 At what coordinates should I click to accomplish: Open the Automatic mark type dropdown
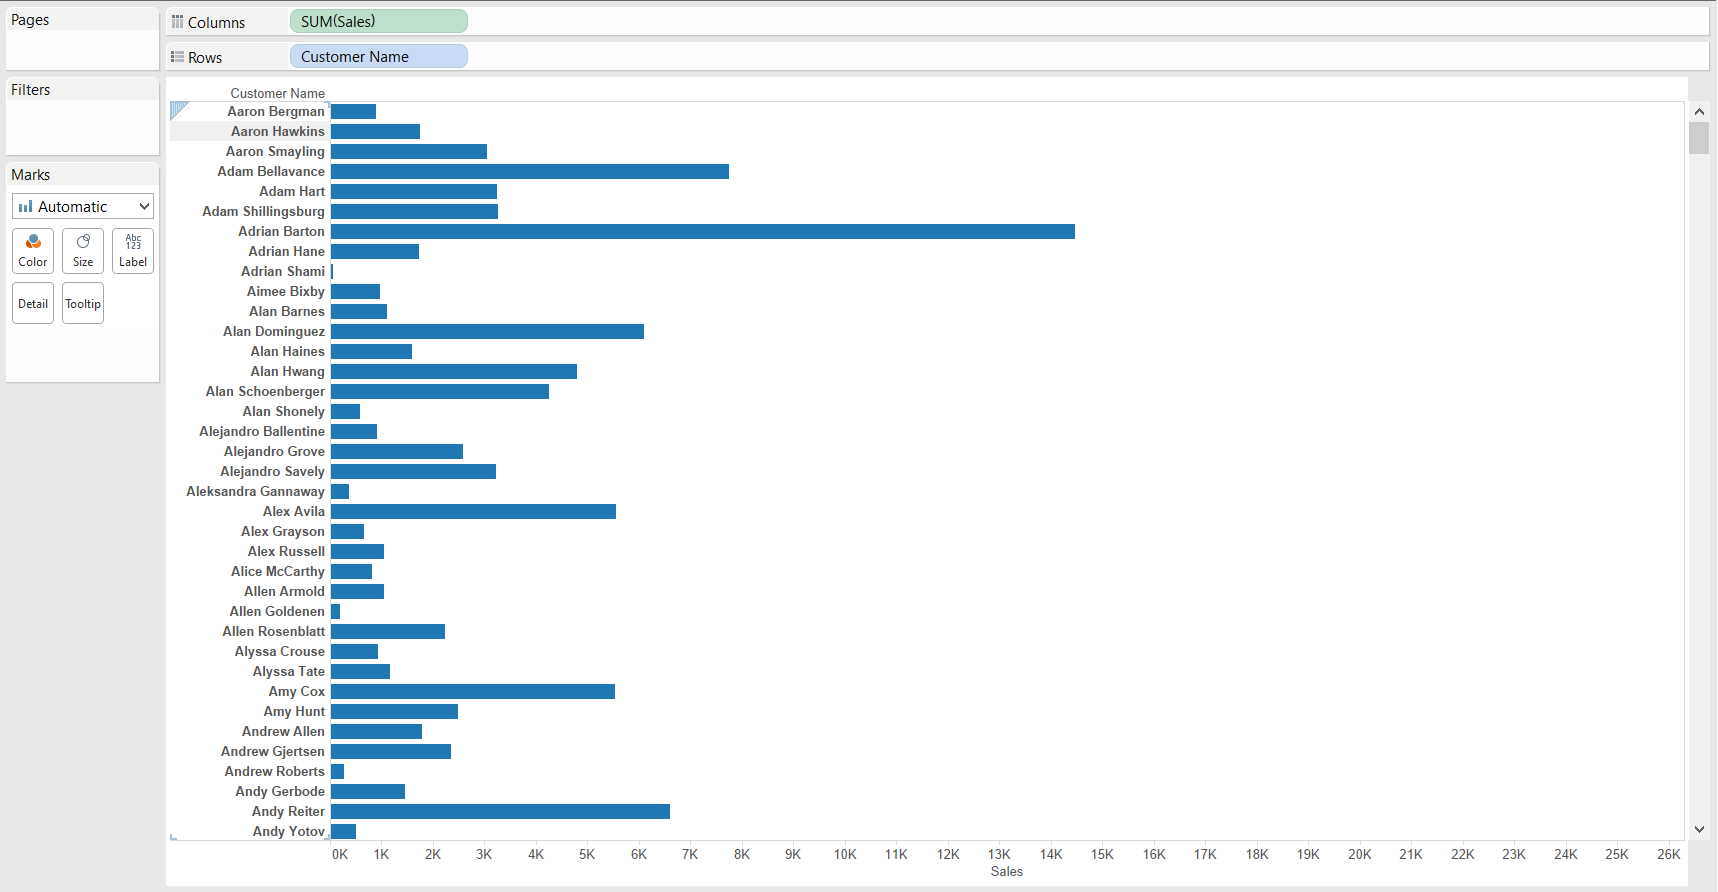point(83,207)
